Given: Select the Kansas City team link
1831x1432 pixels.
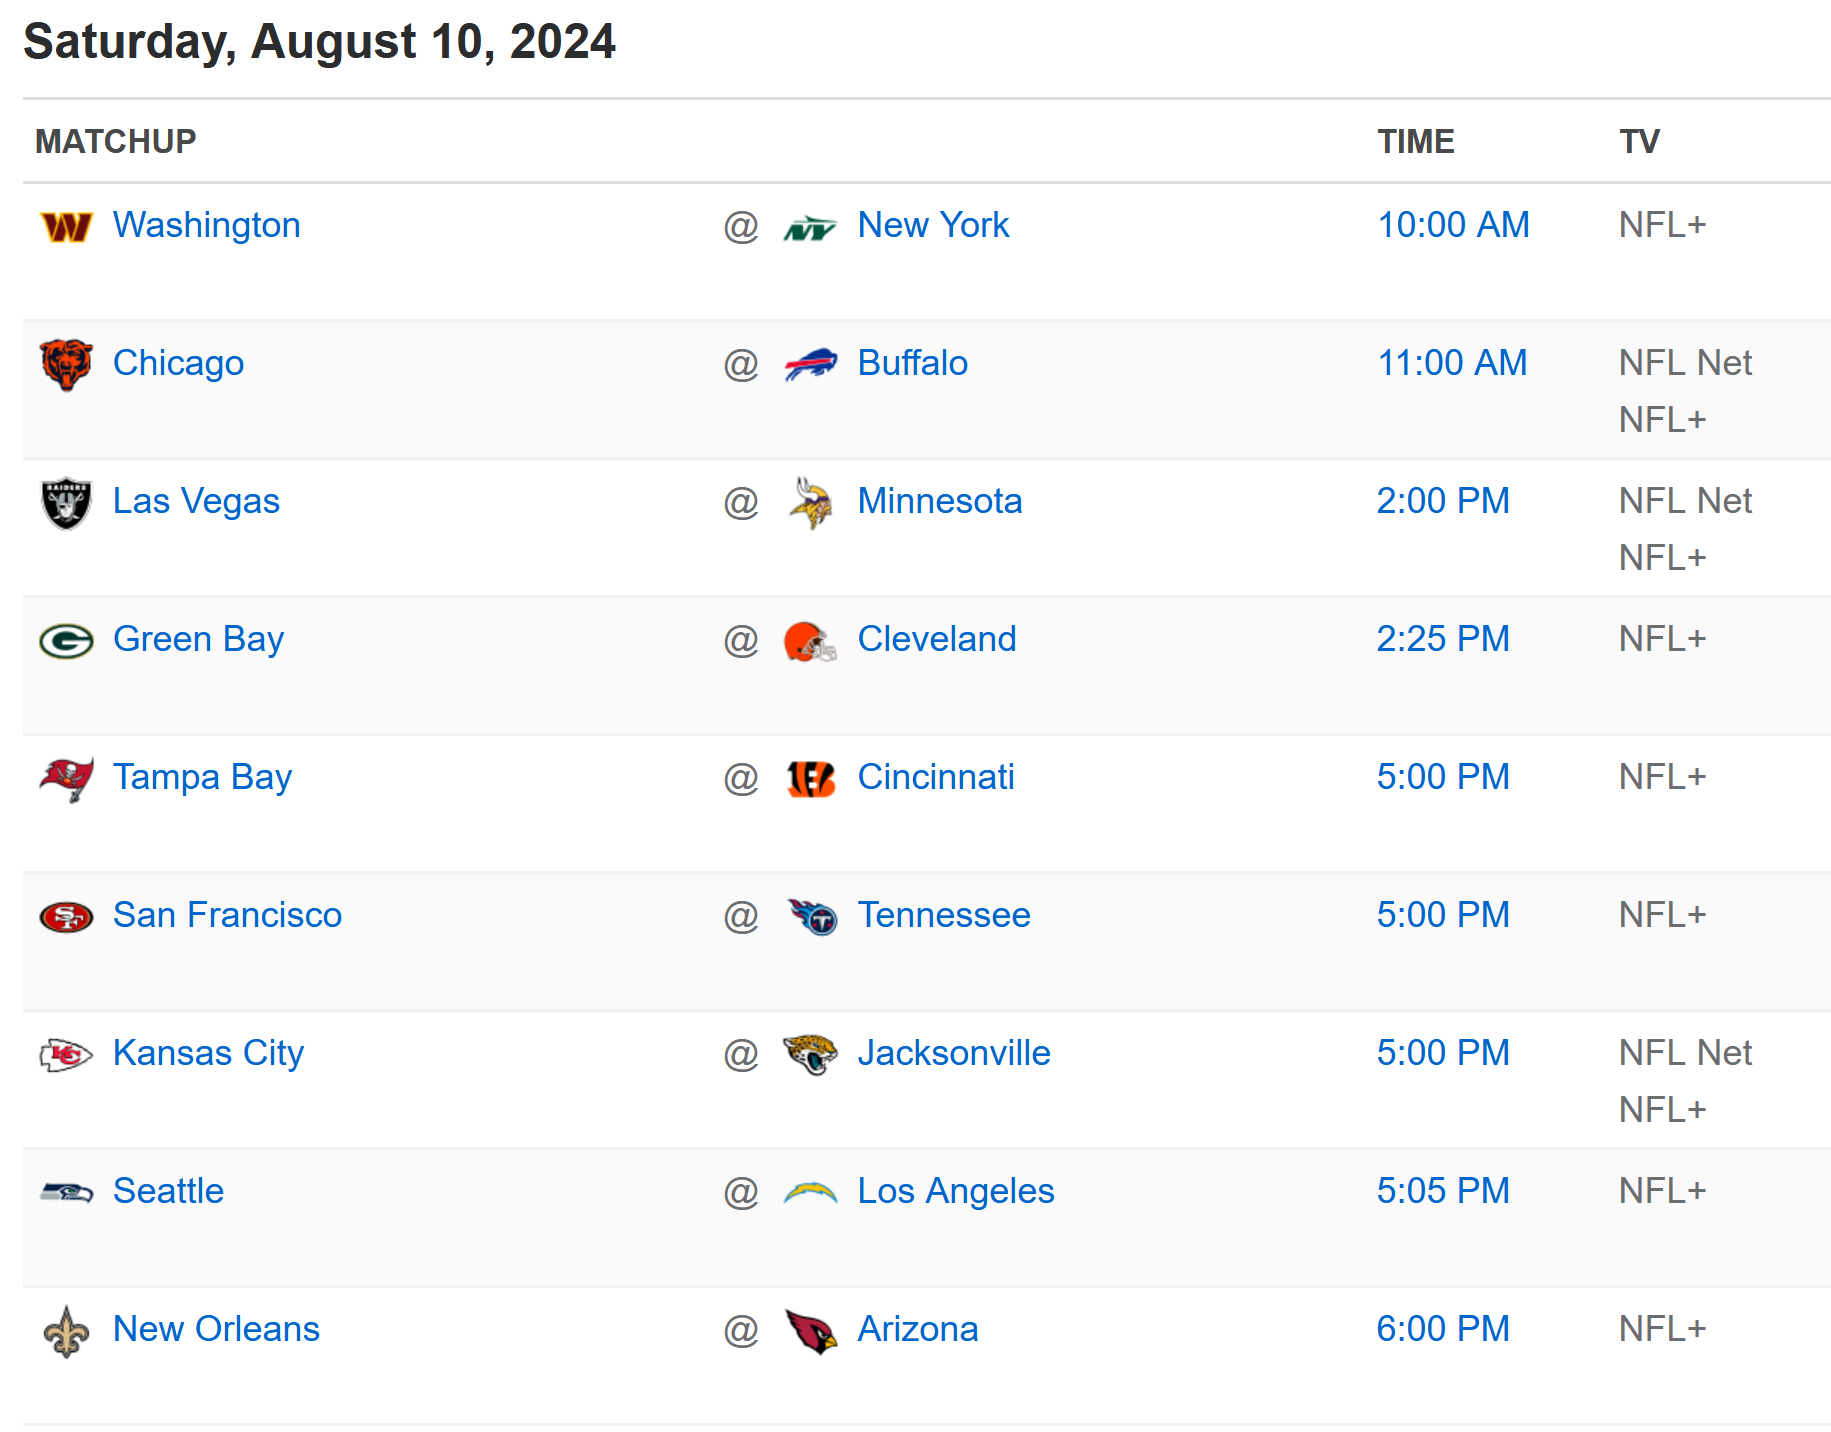Looking at the screenshot, I should 208,1053.
